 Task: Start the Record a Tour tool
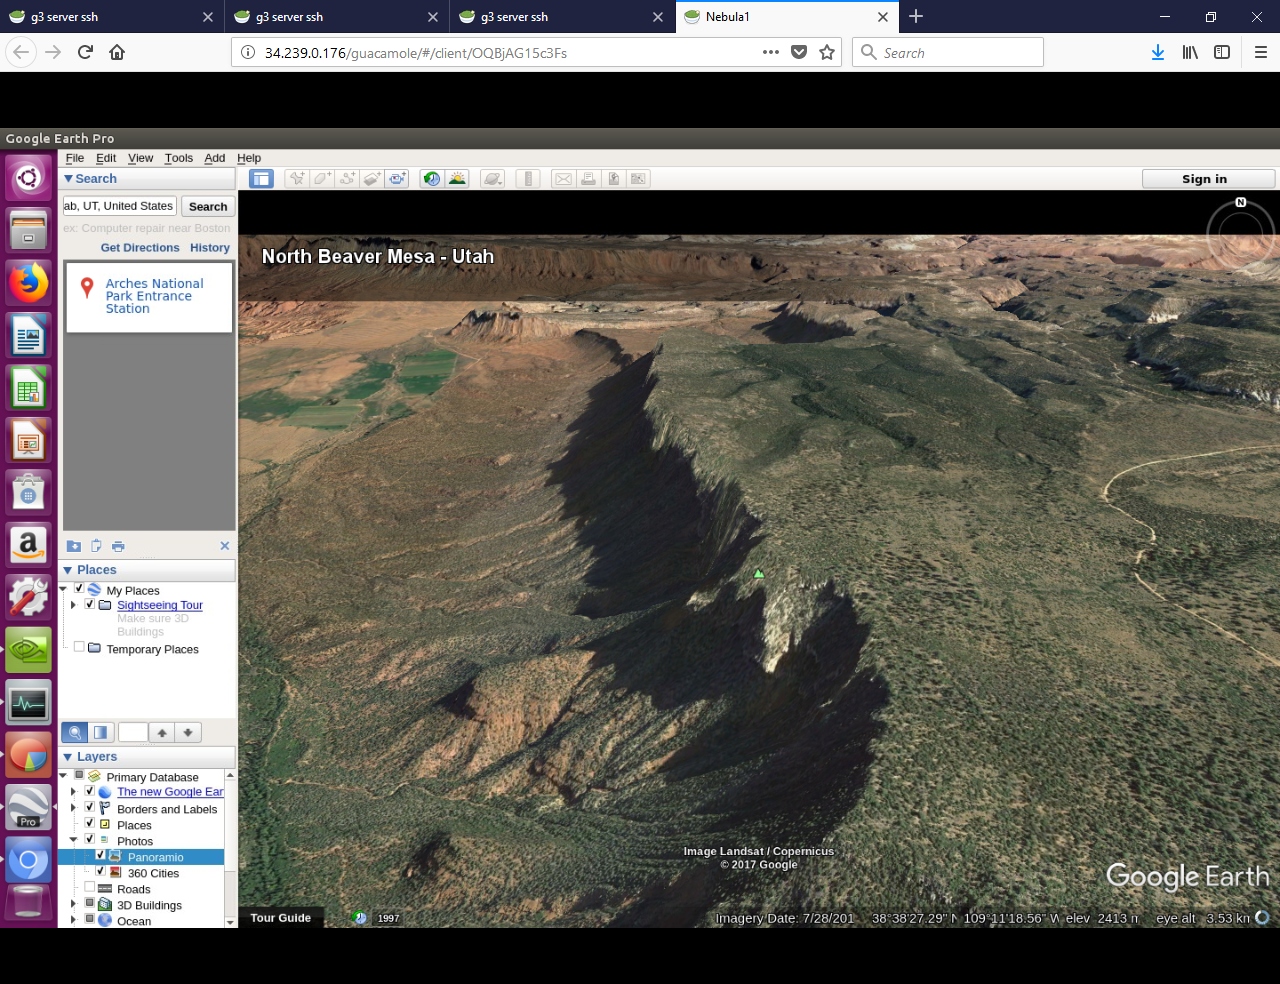click(397, 179)
